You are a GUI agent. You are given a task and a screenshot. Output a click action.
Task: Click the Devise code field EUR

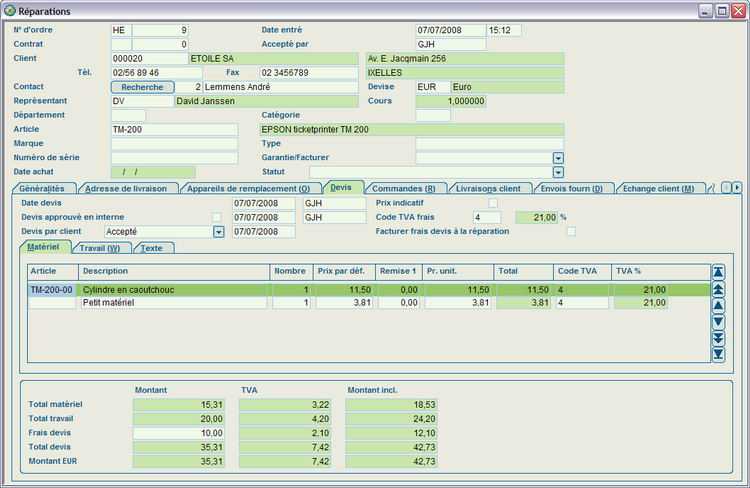(x=433, y=87)
